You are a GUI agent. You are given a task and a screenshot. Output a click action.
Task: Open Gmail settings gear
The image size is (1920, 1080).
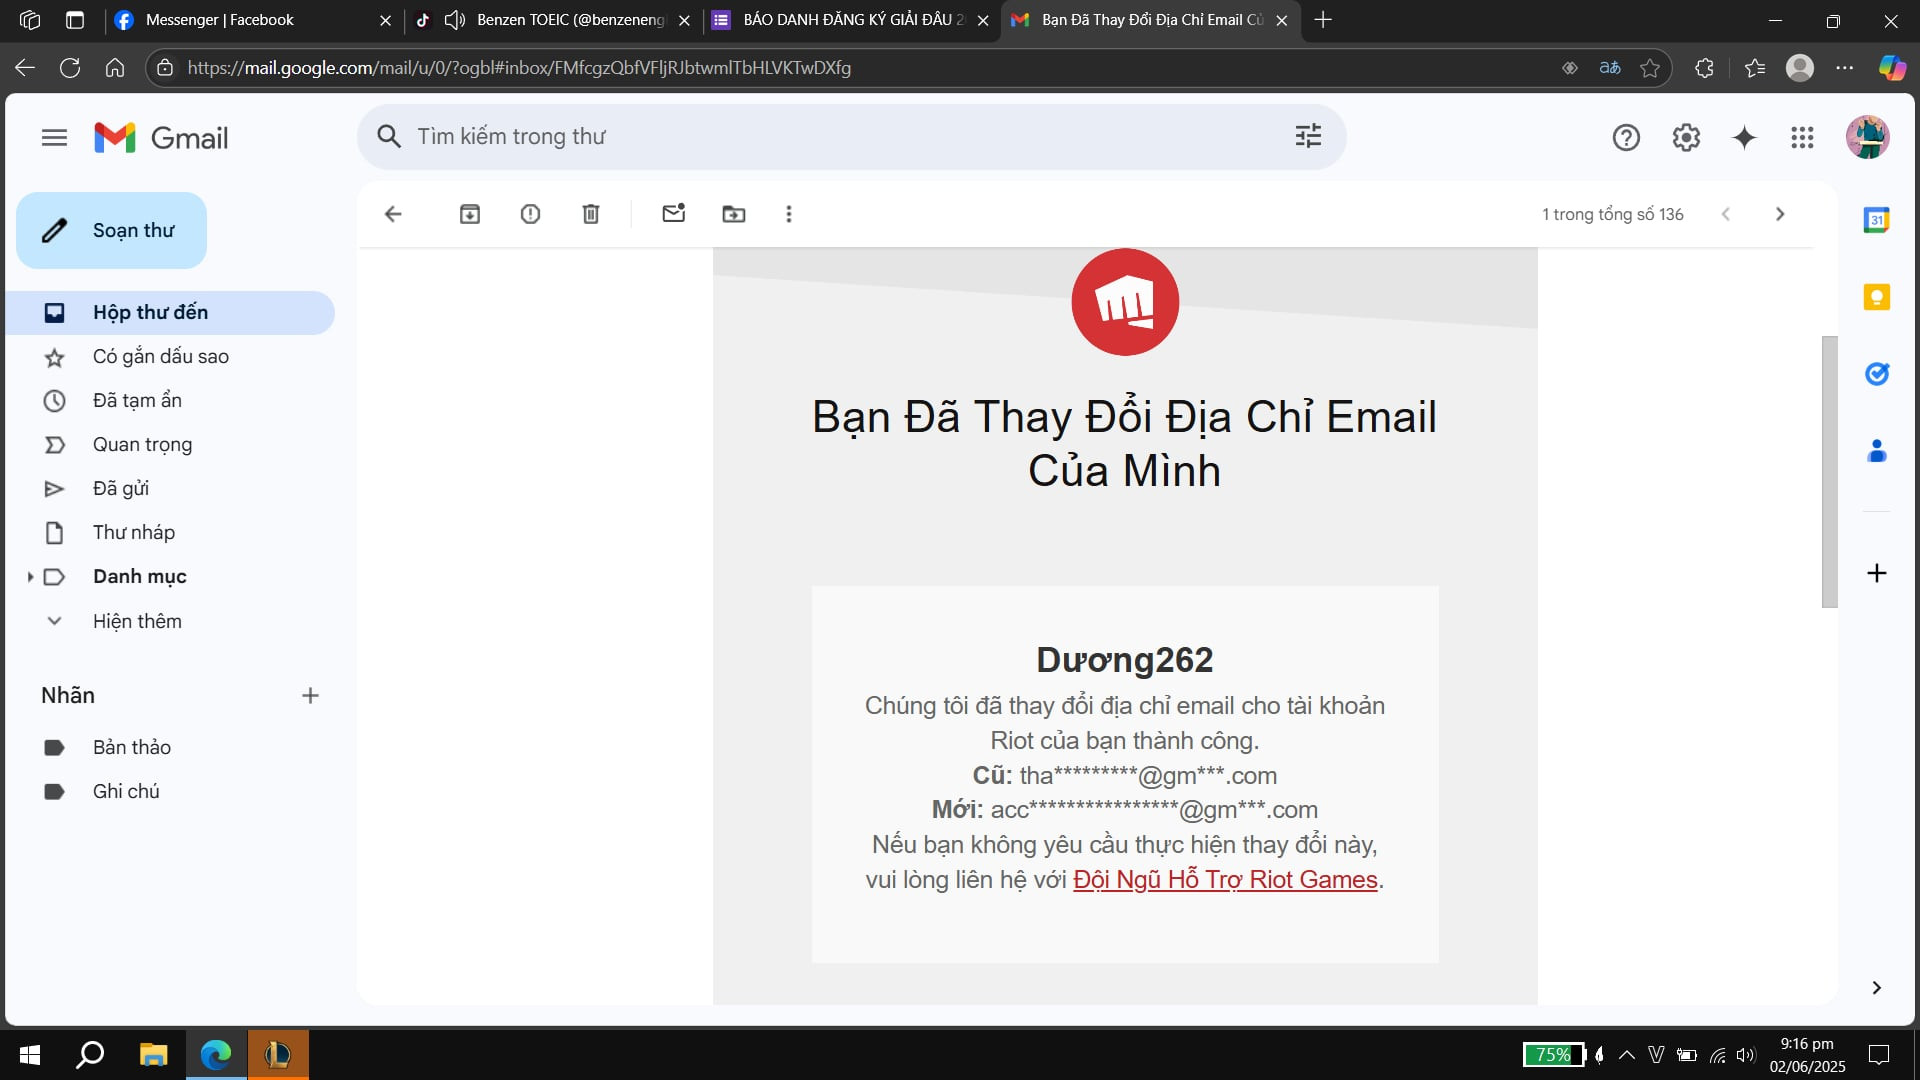1686,138
